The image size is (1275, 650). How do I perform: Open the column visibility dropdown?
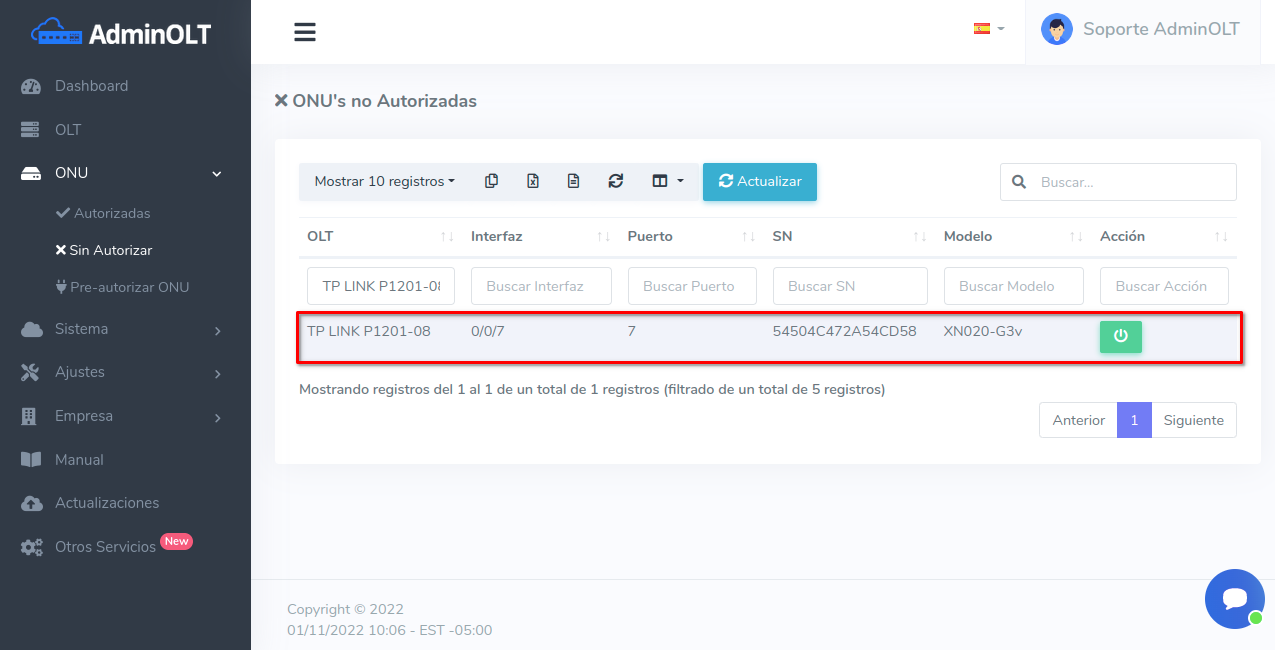pos(667,181)
